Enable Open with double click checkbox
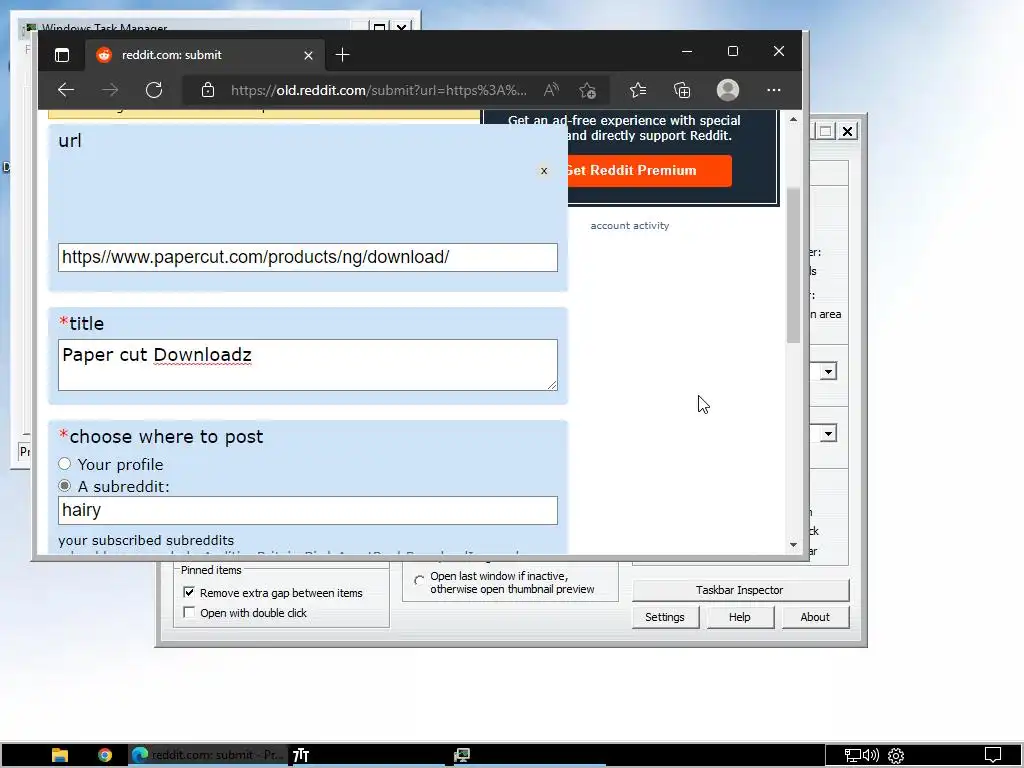1024x768 pixels. [189, 613]
